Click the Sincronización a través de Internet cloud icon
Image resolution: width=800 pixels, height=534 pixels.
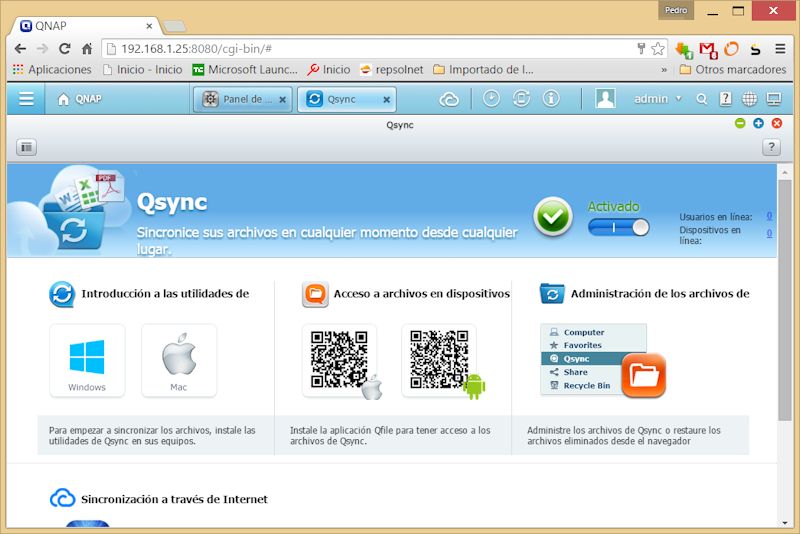pos(63,498)
